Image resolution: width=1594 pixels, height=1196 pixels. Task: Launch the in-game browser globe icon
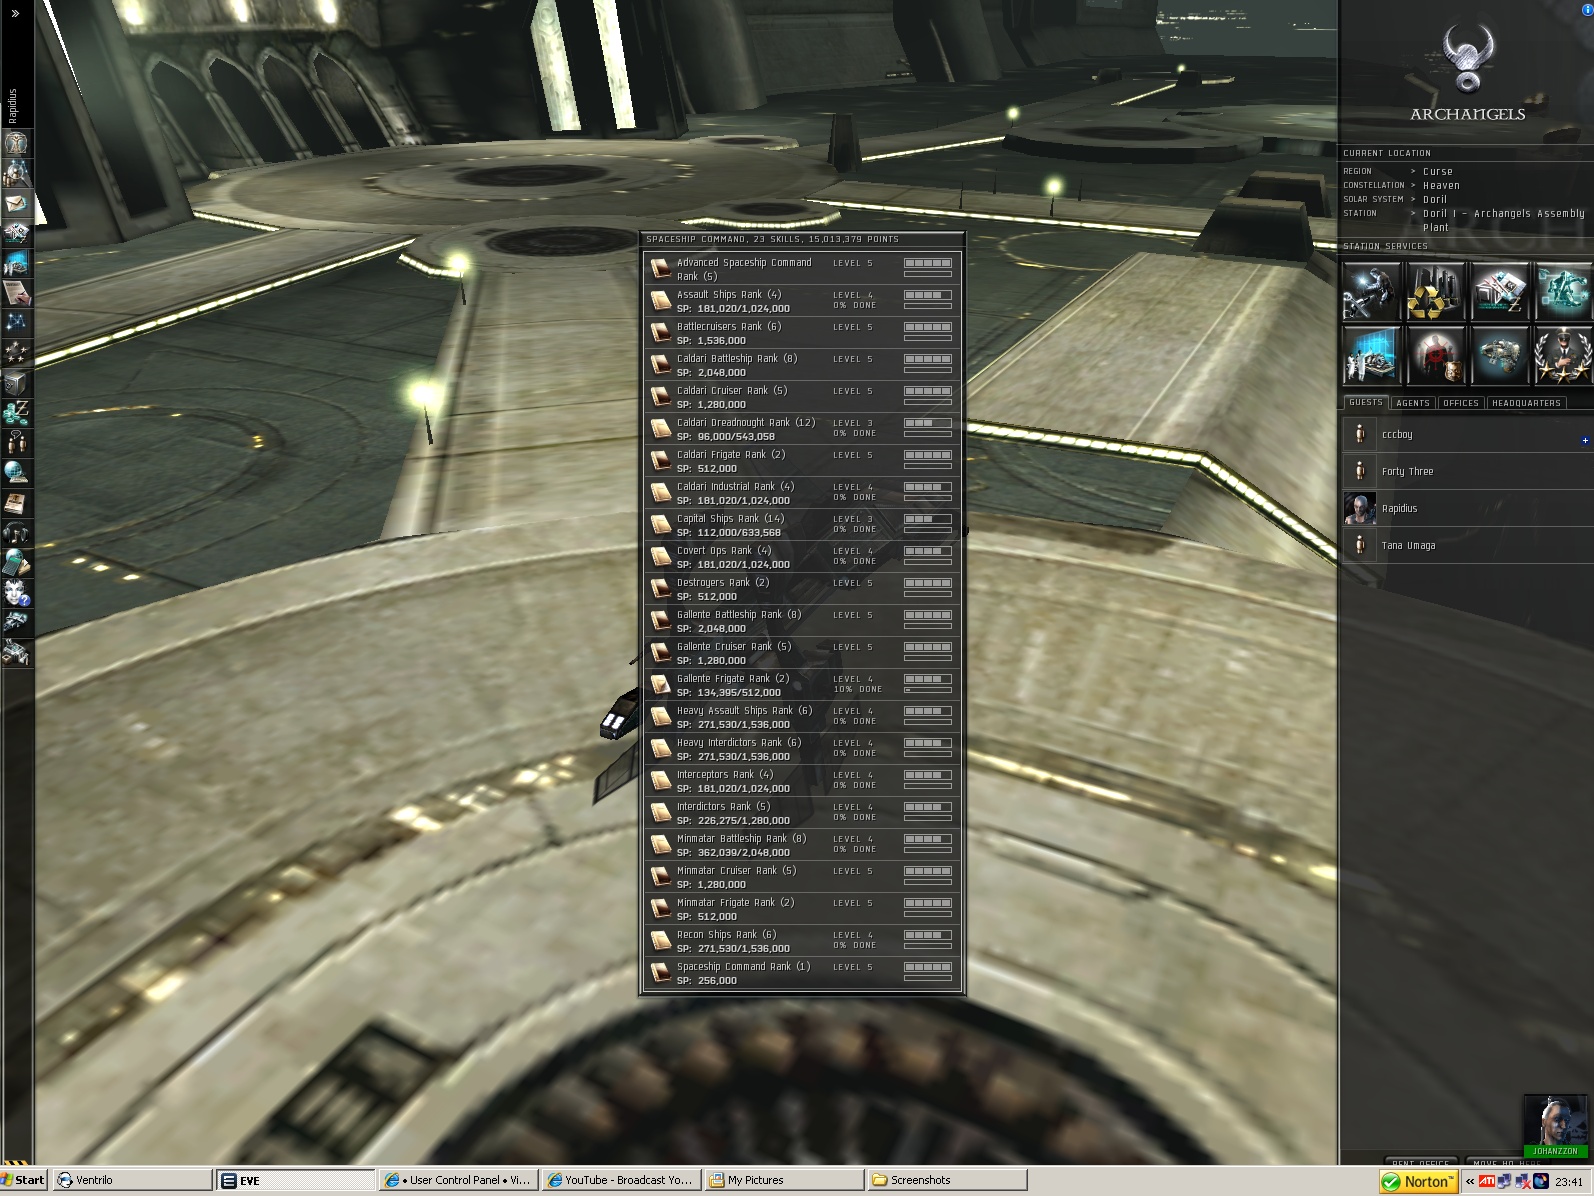tap(16, 473)
